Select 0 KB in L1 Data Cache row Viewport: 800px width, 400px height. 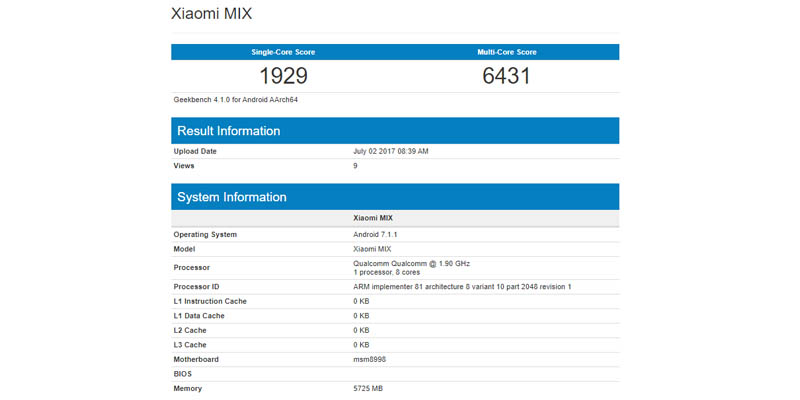pyautogui.click(x=361, y=316)
